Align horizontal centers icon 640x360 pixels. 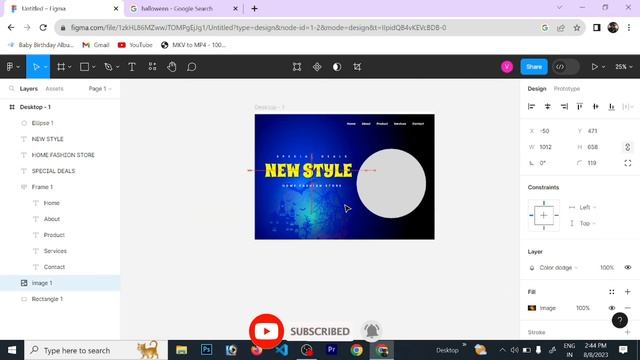[x=548, y=107]
